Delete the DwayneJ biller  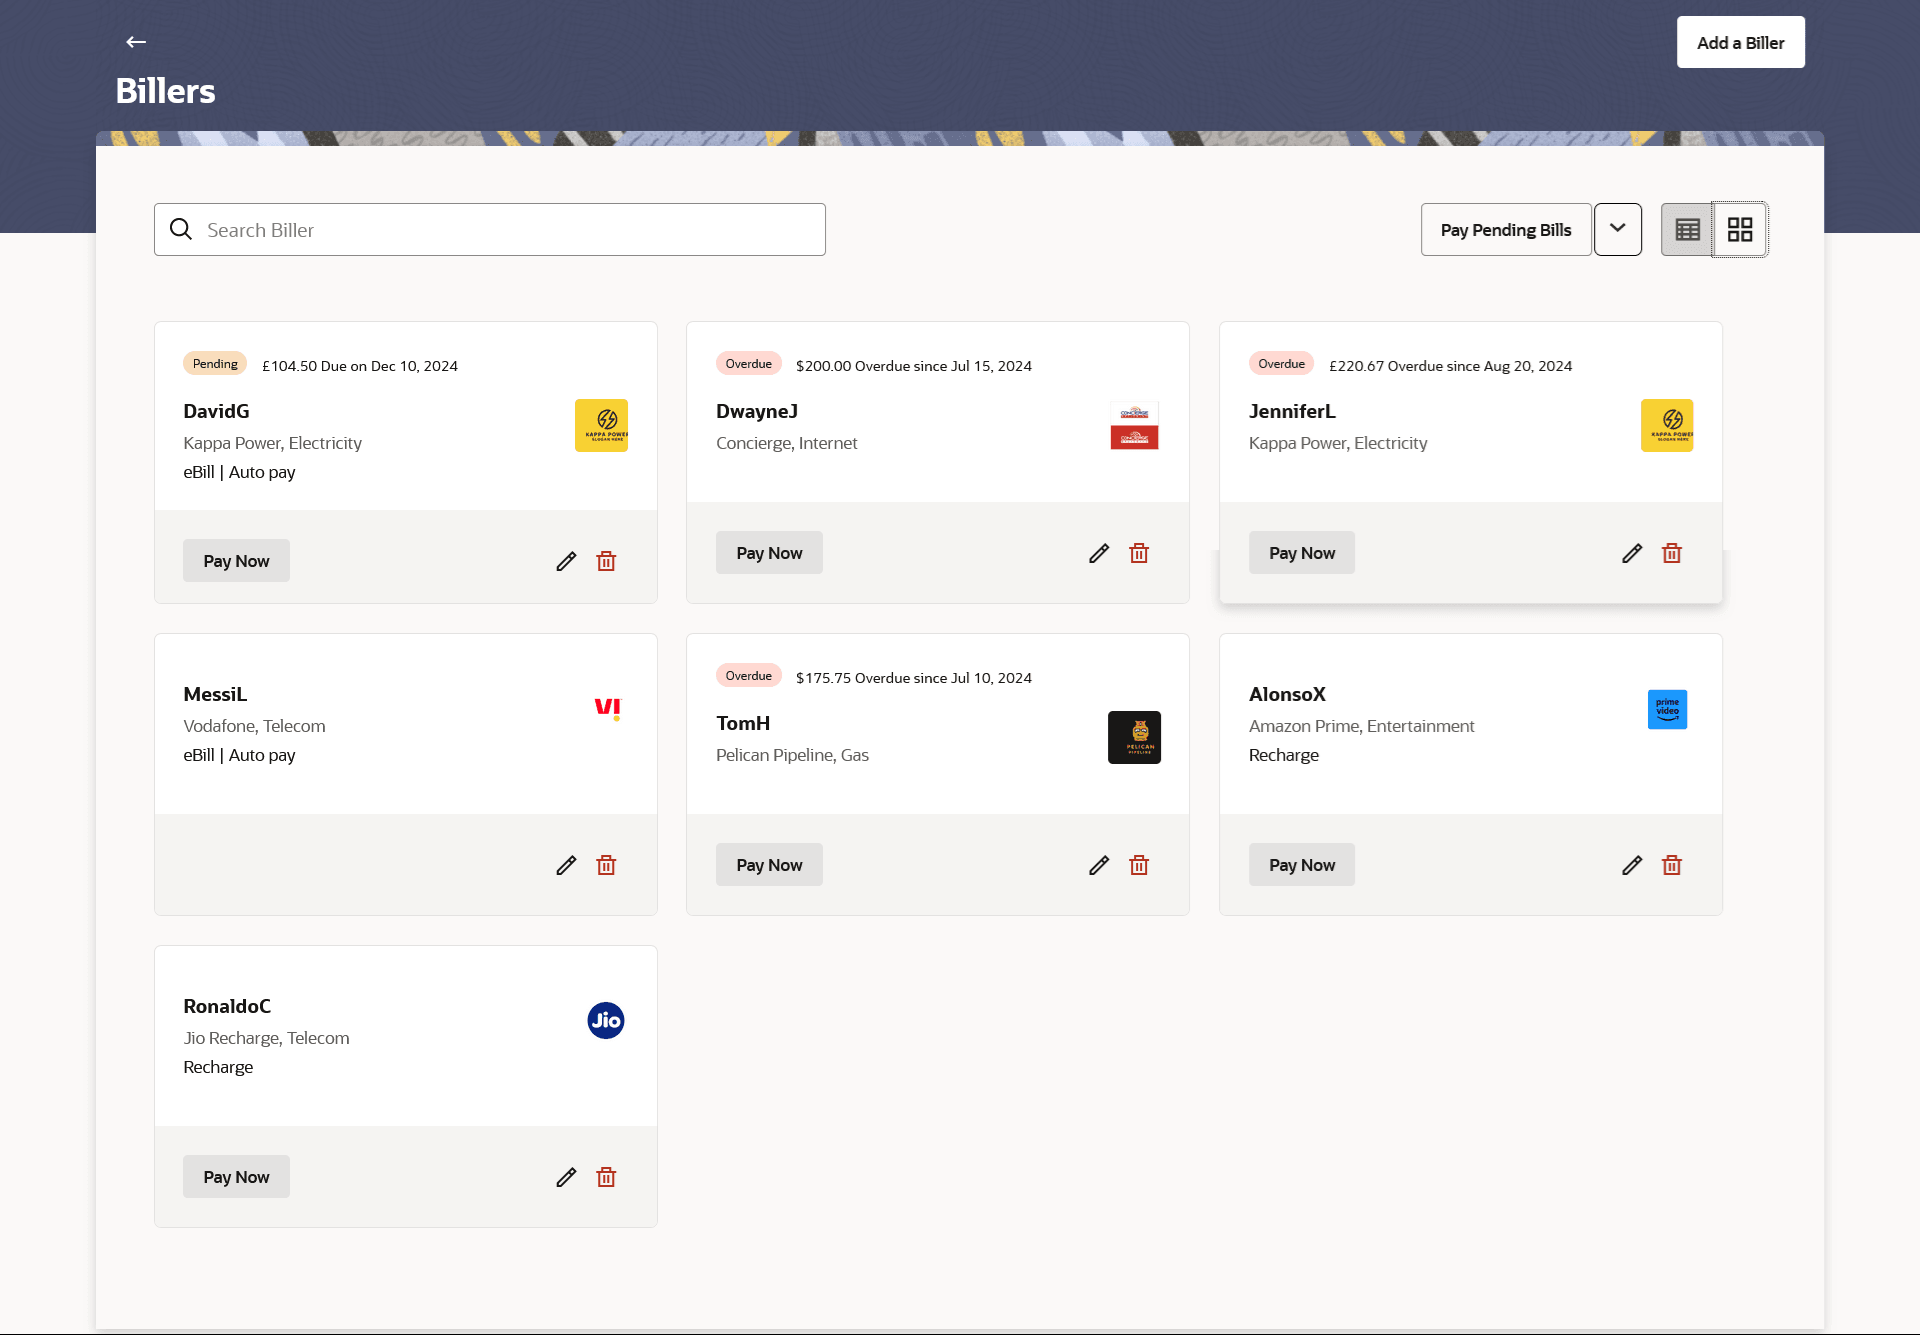click(x=1139, y=553)
